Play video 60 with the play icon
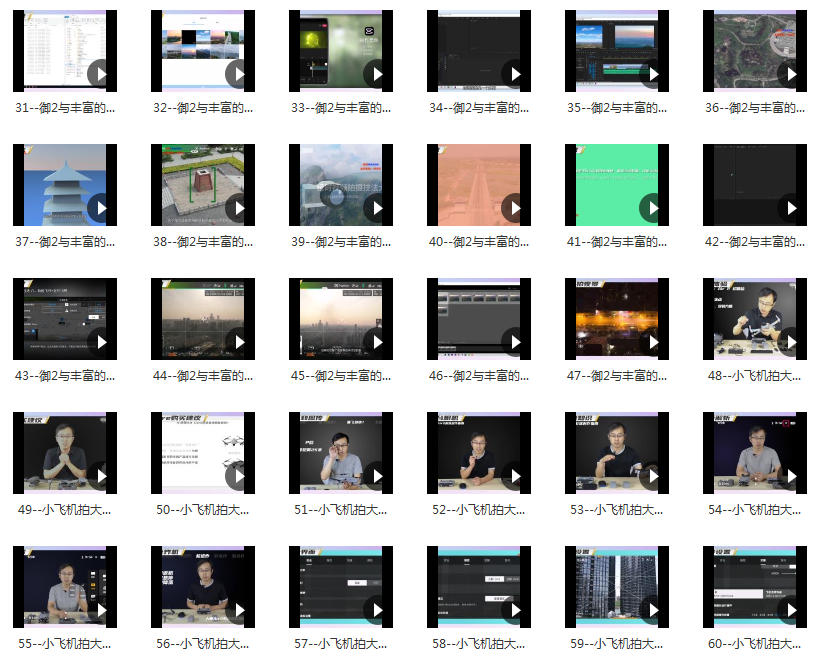The image size is (819, 655). [790, 610]
